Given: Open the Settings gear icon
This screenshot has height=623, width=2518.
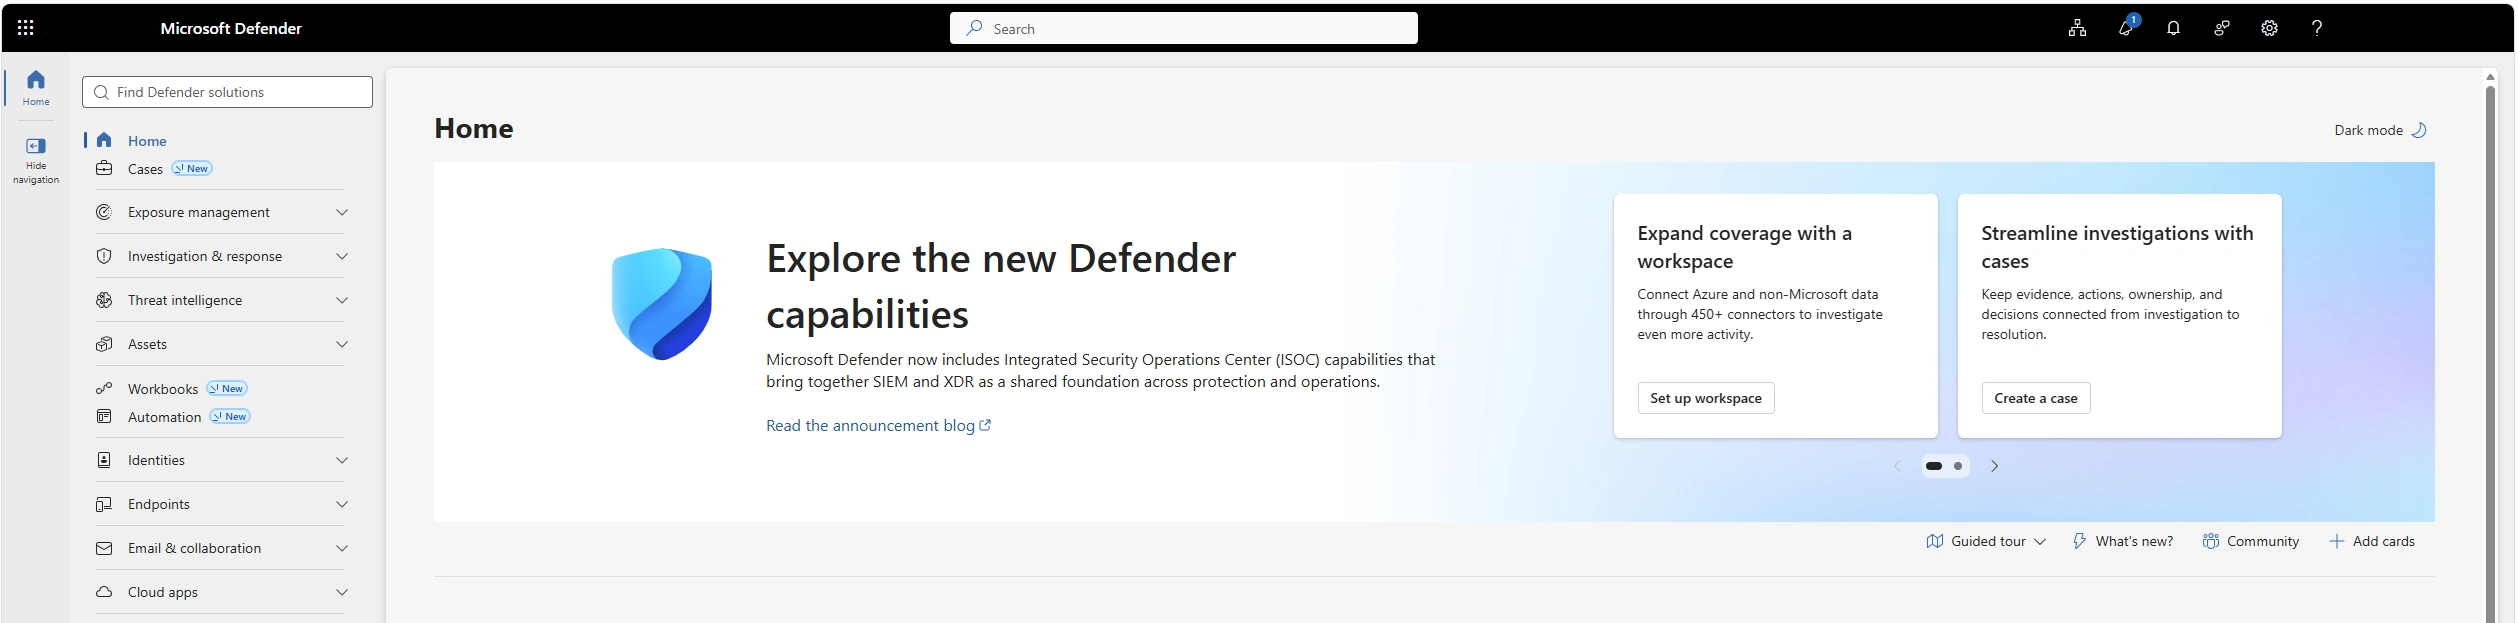Looking at the screenshot, I should [x=2269, y=28].
